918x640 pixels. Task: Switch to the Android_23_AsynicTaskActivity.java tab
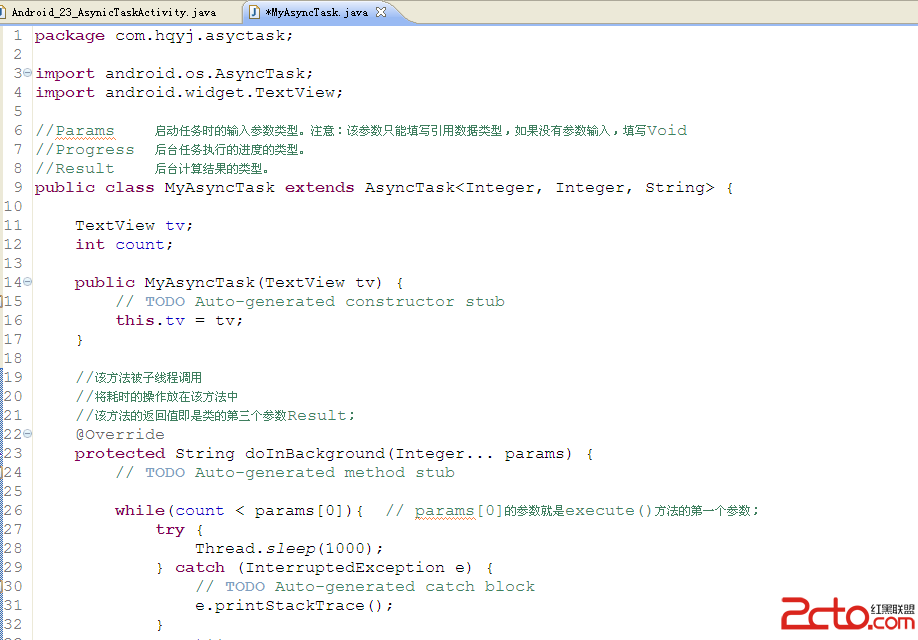[114, 12]
